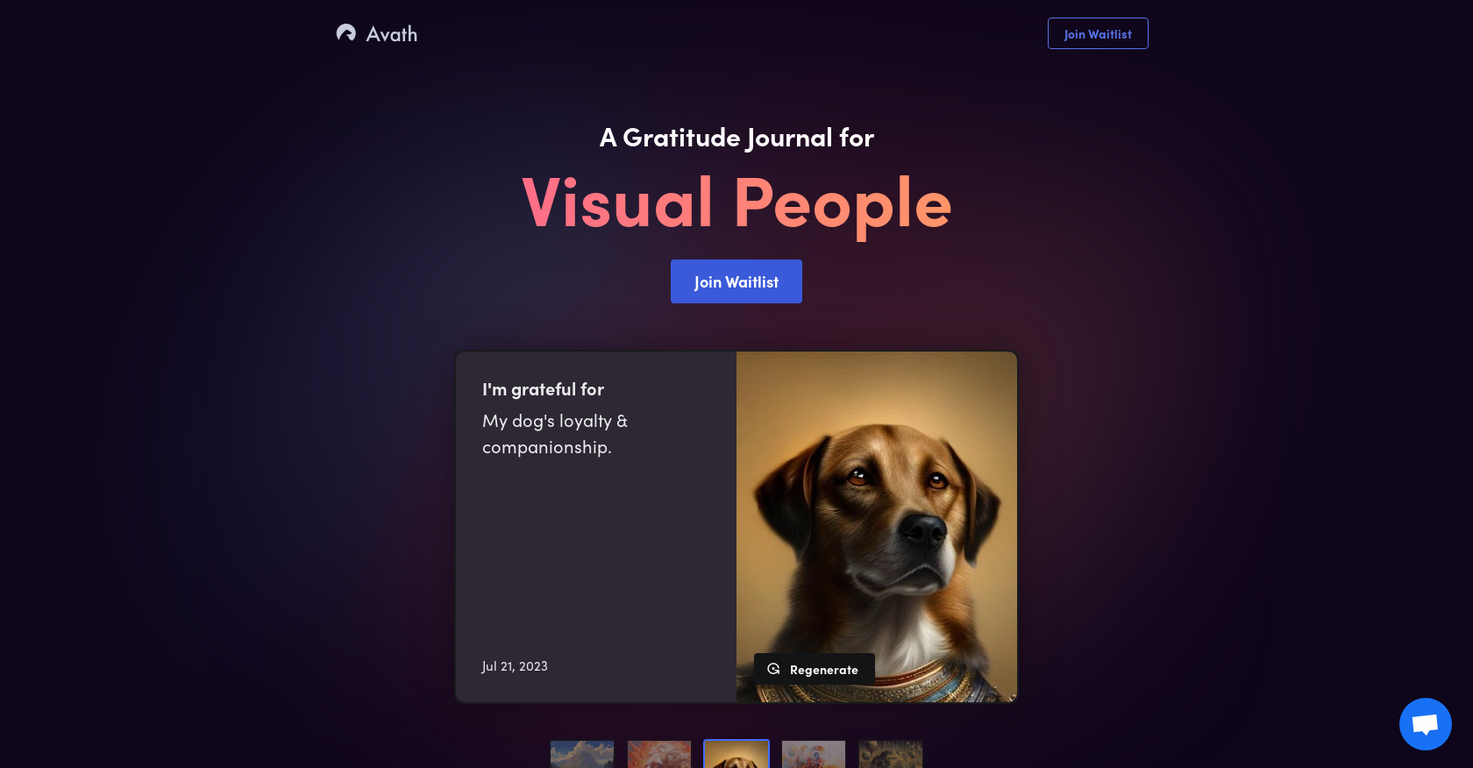The width and height of the screenshot is (1473, 768).
Task: Click outlined Join Waitlist in header
Action: [1098, 34]
